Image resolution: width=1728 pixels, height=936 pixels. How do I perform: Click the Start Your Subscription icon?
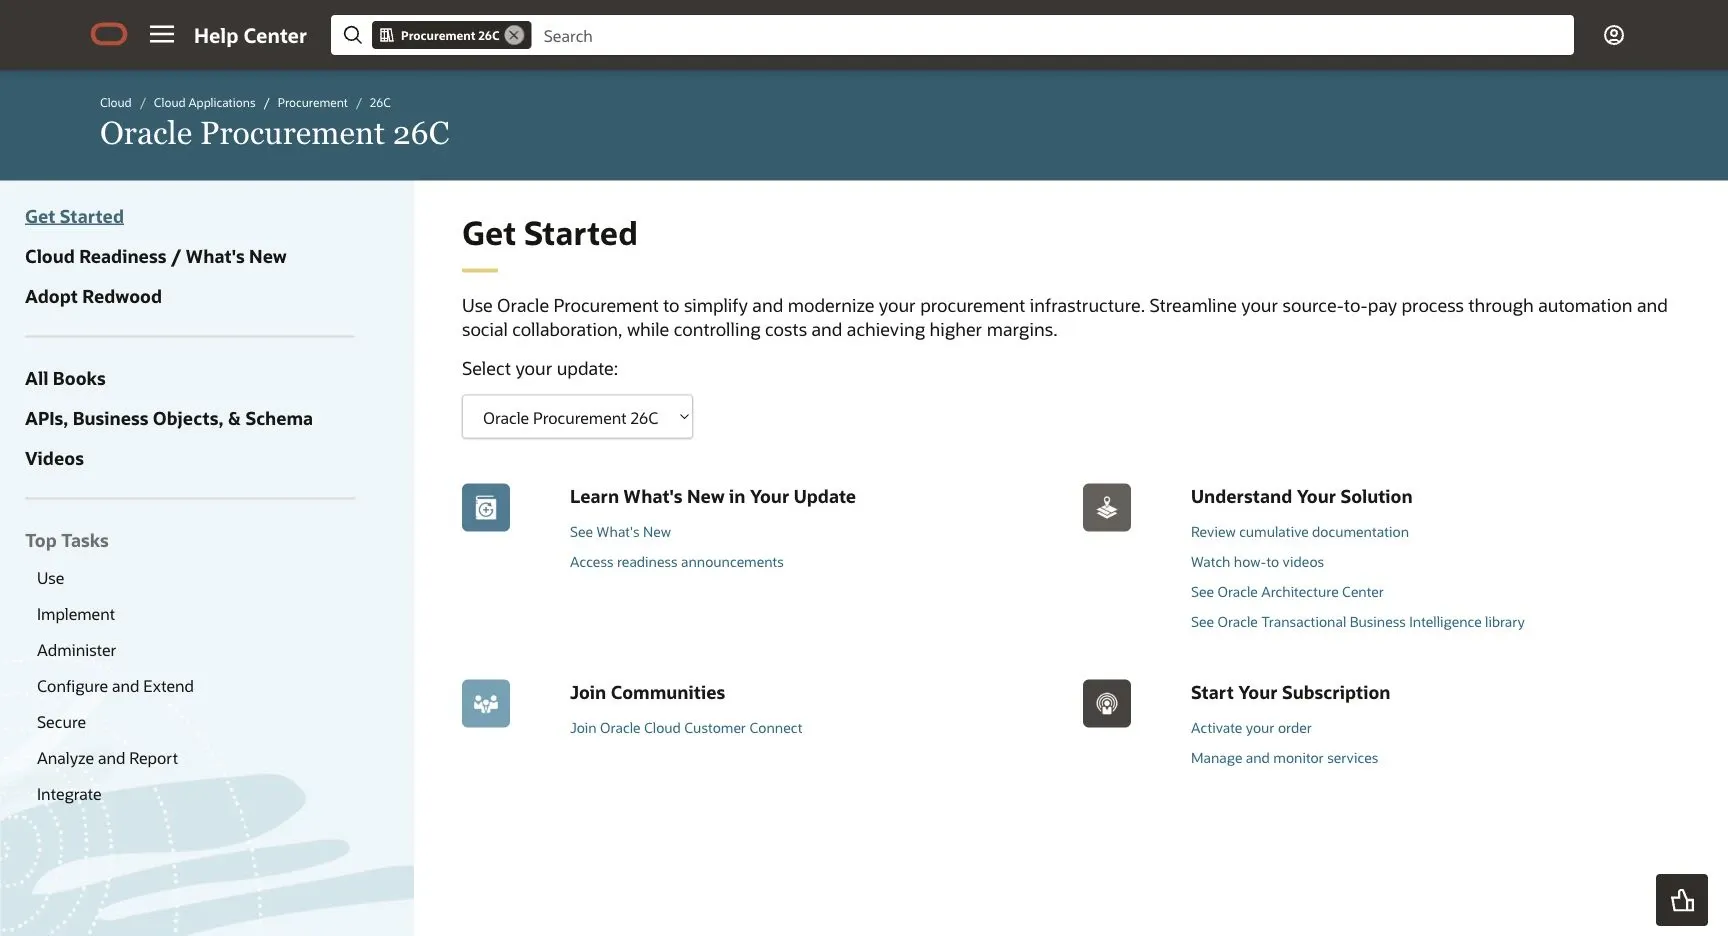tap(1106, 704)
